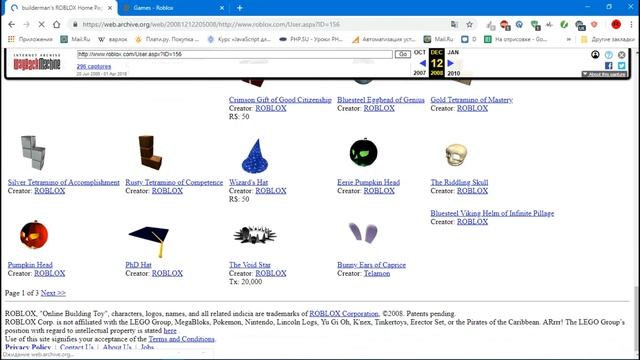The width and height of the screenshot is (640, 360).
Task: Open Wizard's Hat link
Action: click(249, 182)
